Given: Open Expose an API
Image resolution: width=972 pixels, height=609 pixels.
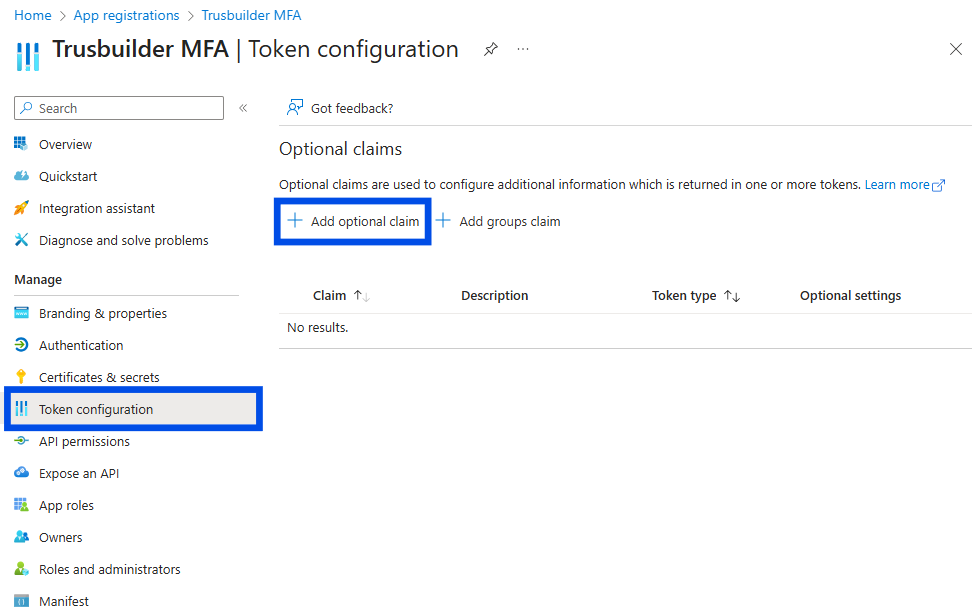Looking at the screenshot, I should click(80, 472).
